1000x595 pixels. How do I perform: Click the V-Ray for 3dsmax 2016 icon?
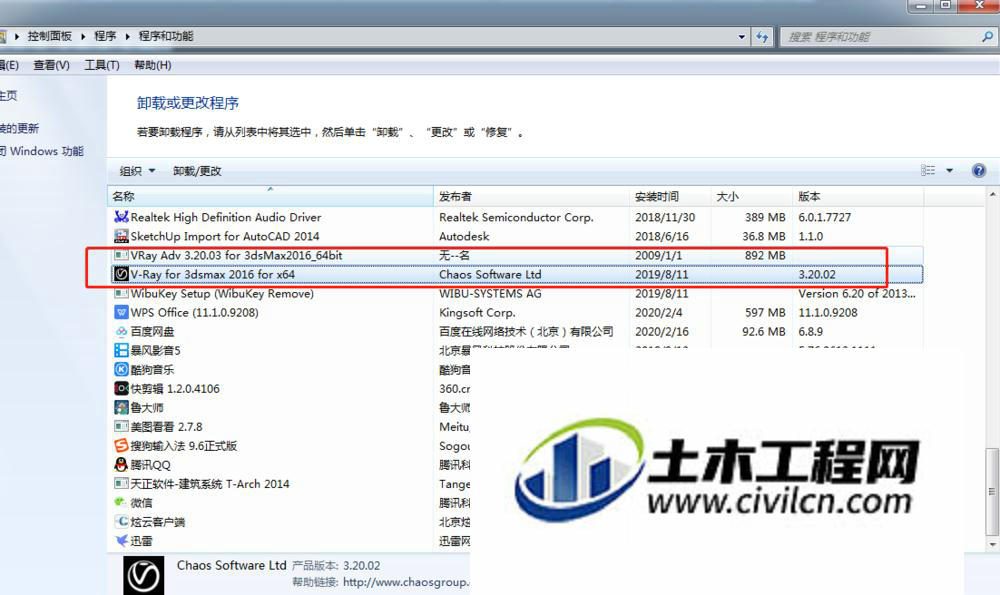click(121, 274)
